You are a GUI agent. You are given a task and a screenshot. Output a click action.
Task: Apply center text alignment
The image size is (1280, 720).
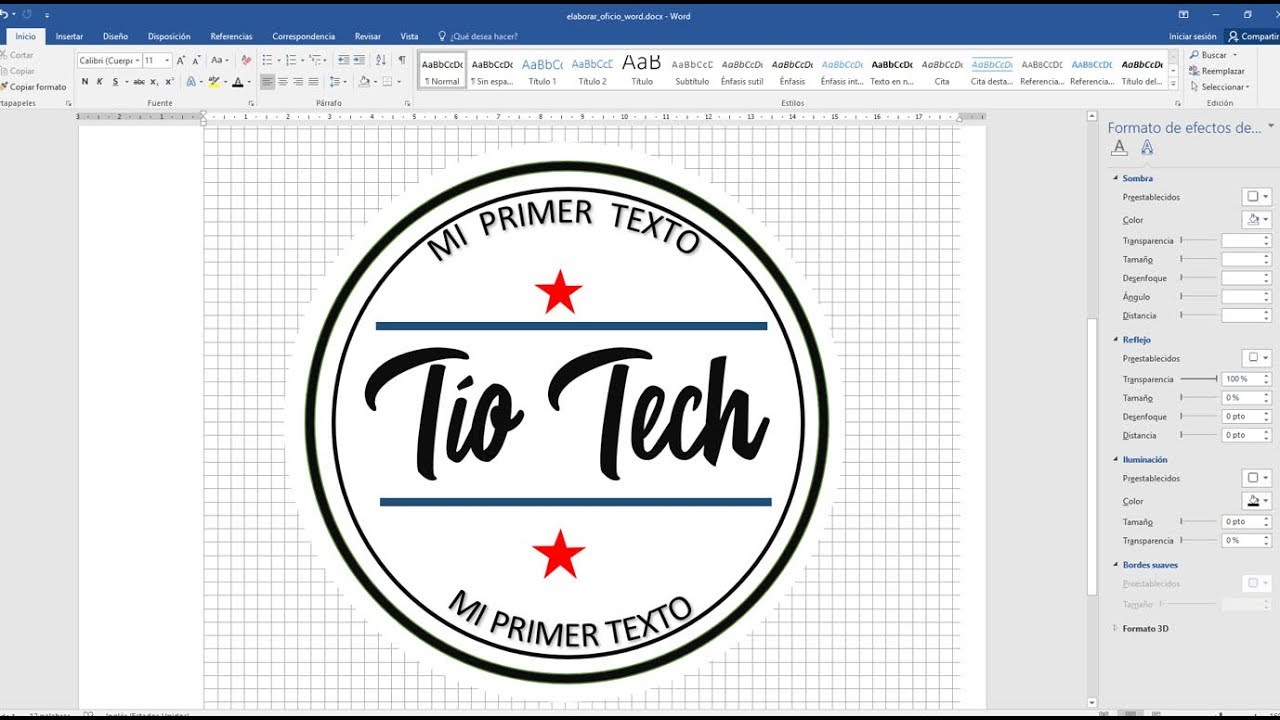click(283, 82)
